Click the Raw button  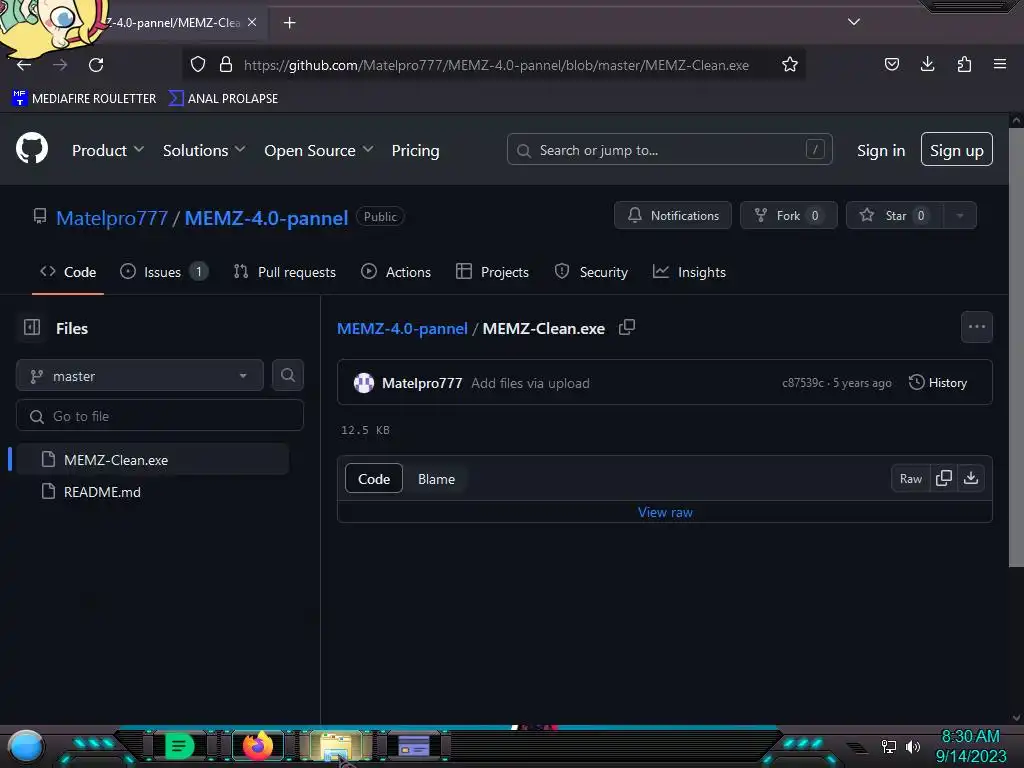click(910, 479)
